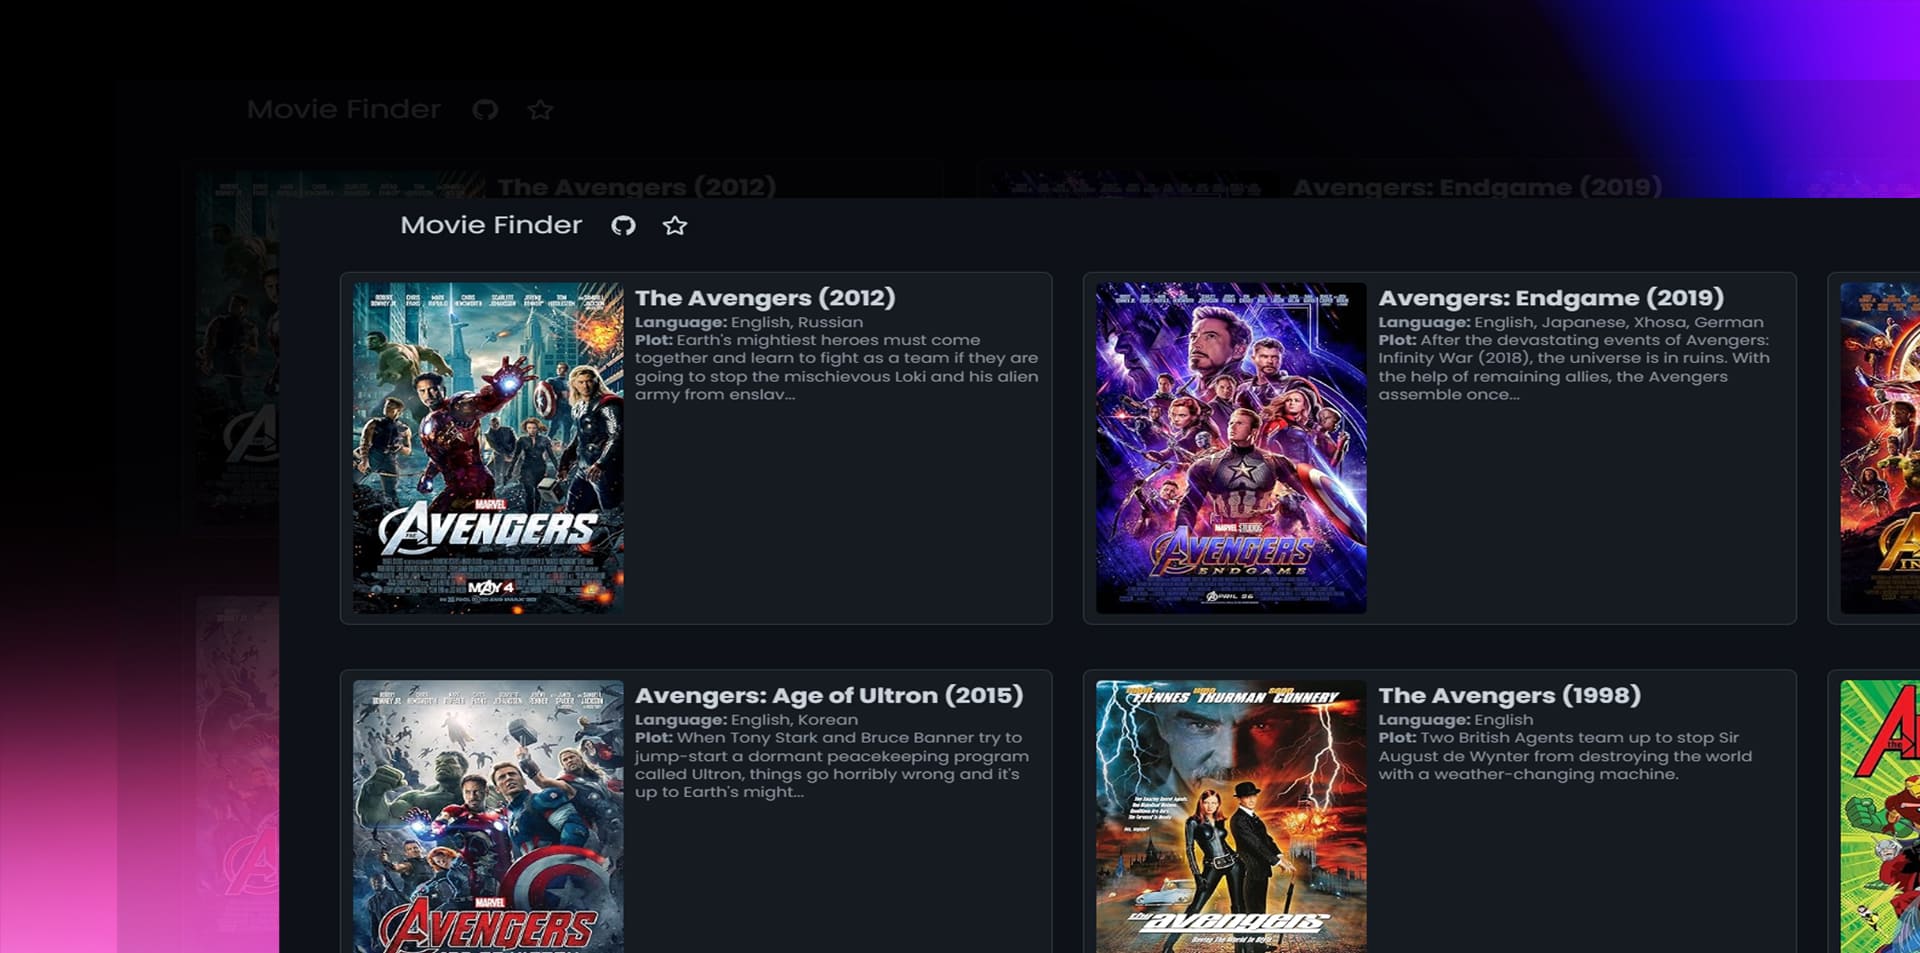This screenshot has height=953, width=1920.
Task: Click The Avengers (1998) title
Action: 1509,696
